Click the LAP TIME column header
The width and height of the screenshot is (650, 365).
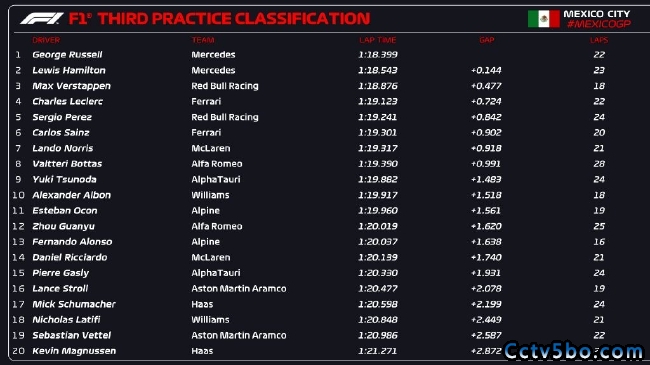tap(378, 40)
